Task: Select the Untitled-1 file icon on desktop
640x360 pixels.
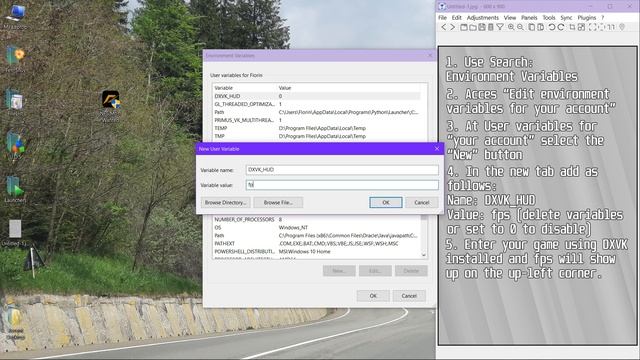Action: (x=15, y=233)
